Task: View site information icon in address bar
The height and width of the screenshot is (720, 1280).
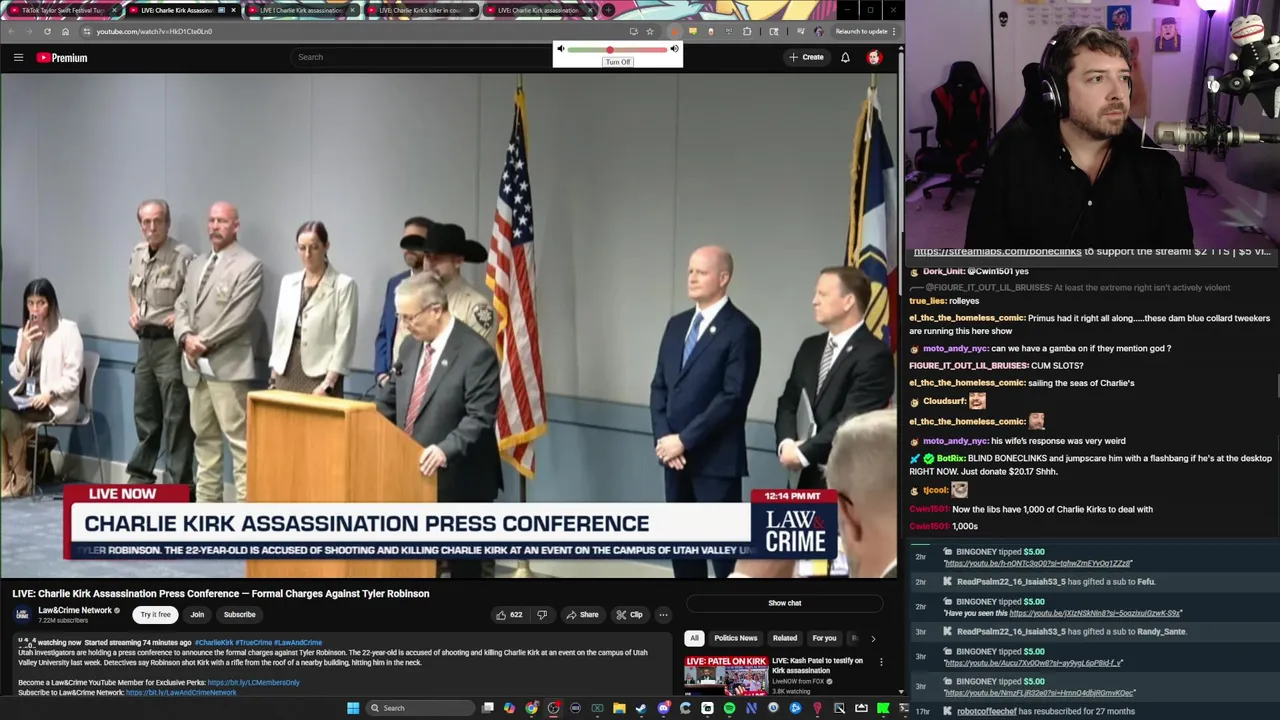Action: tap(86, 31)
